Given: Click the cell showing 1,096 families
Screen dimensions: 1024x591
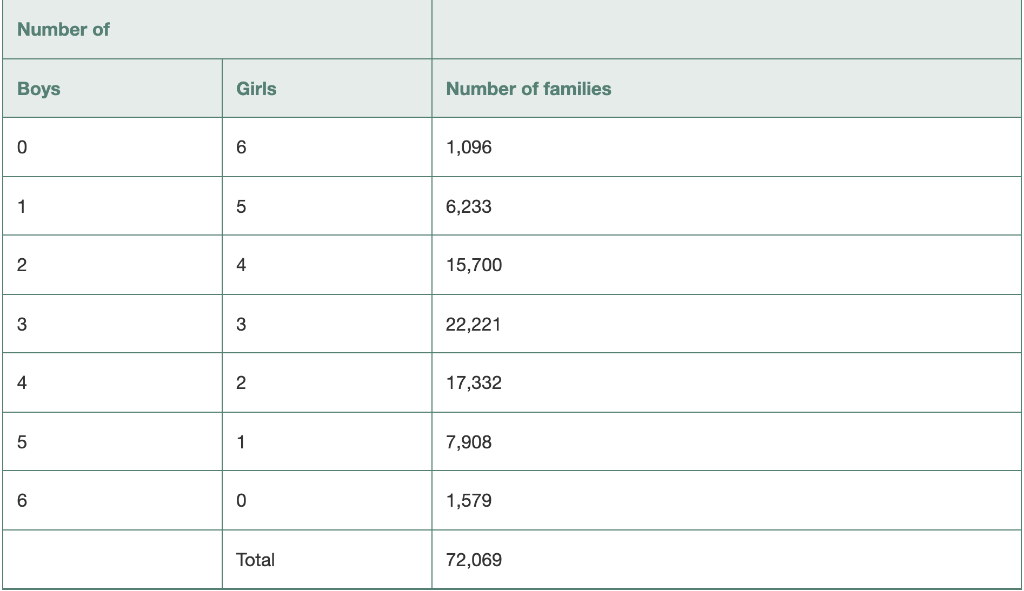Looking at the screenshot, I should 726,147.
